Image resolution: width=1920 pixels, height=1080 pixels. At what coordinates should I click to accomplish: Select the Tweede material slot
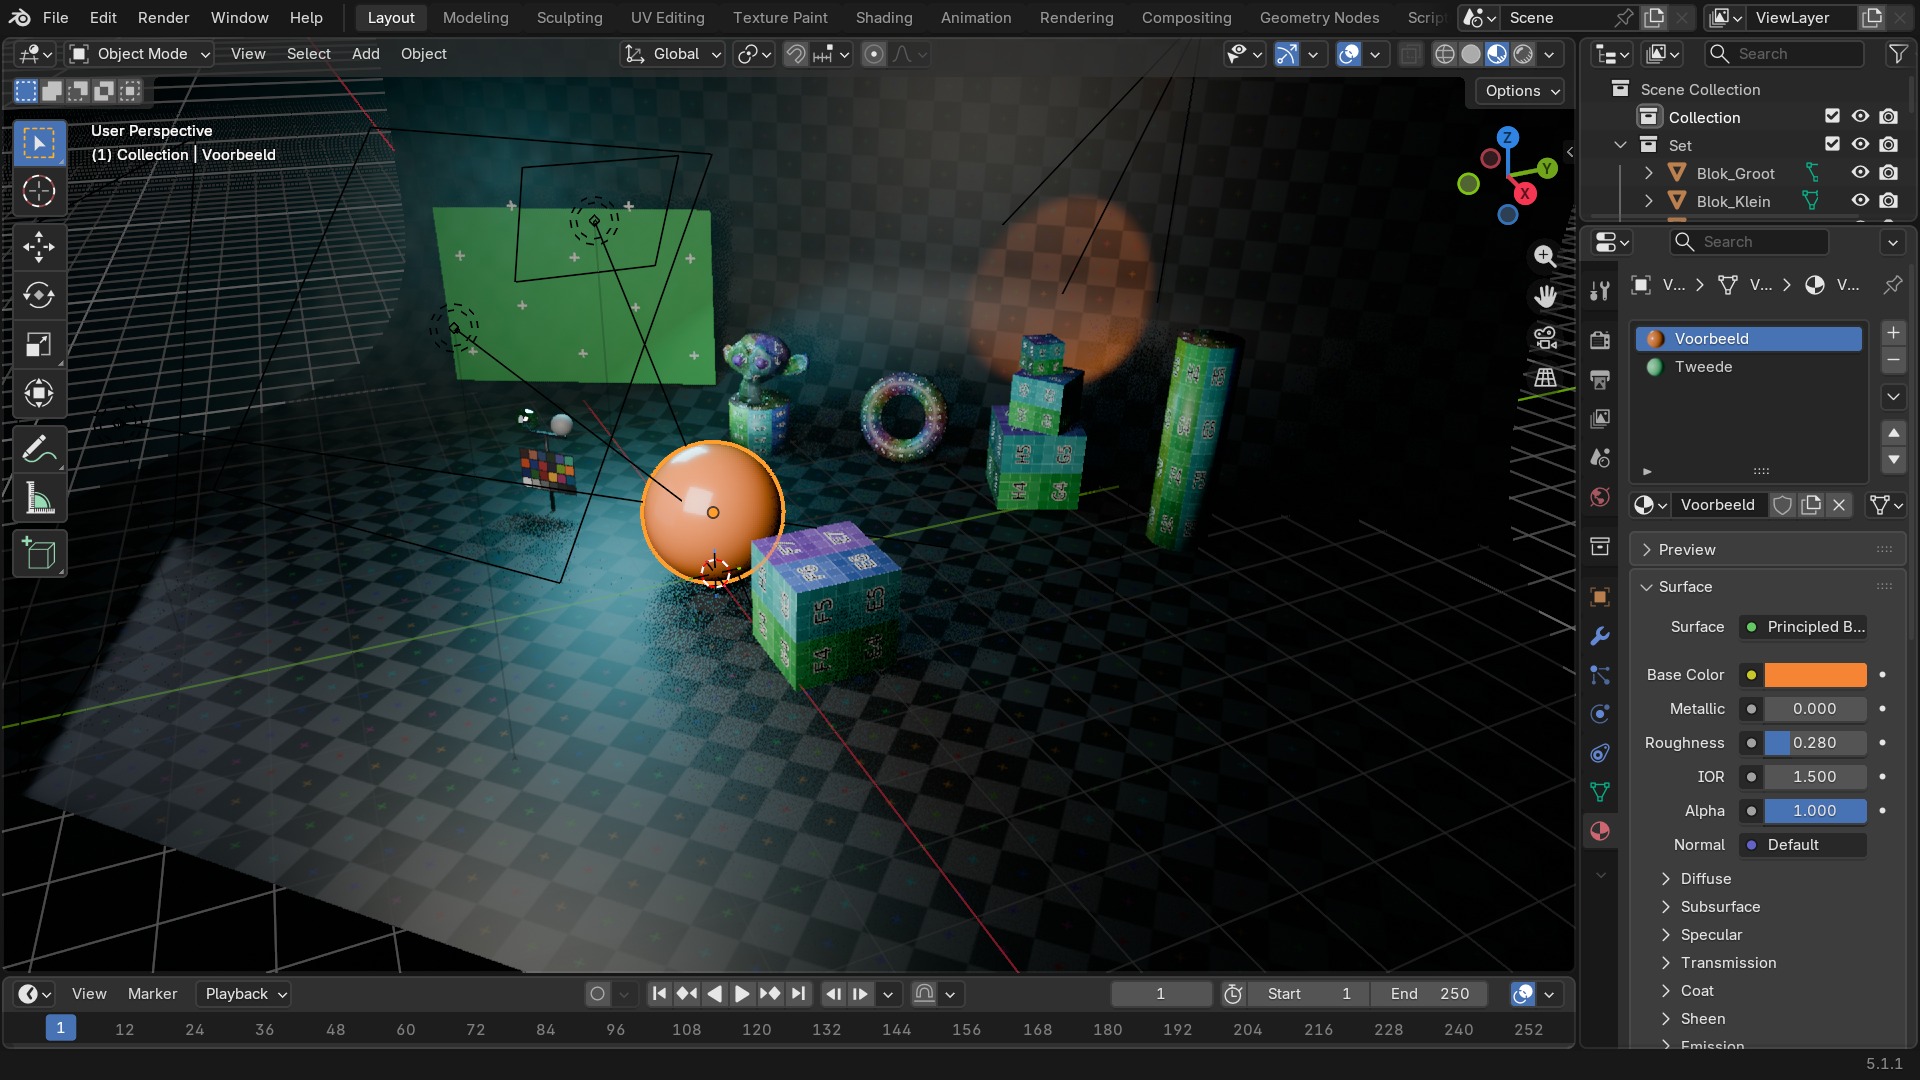[1749, 367]
